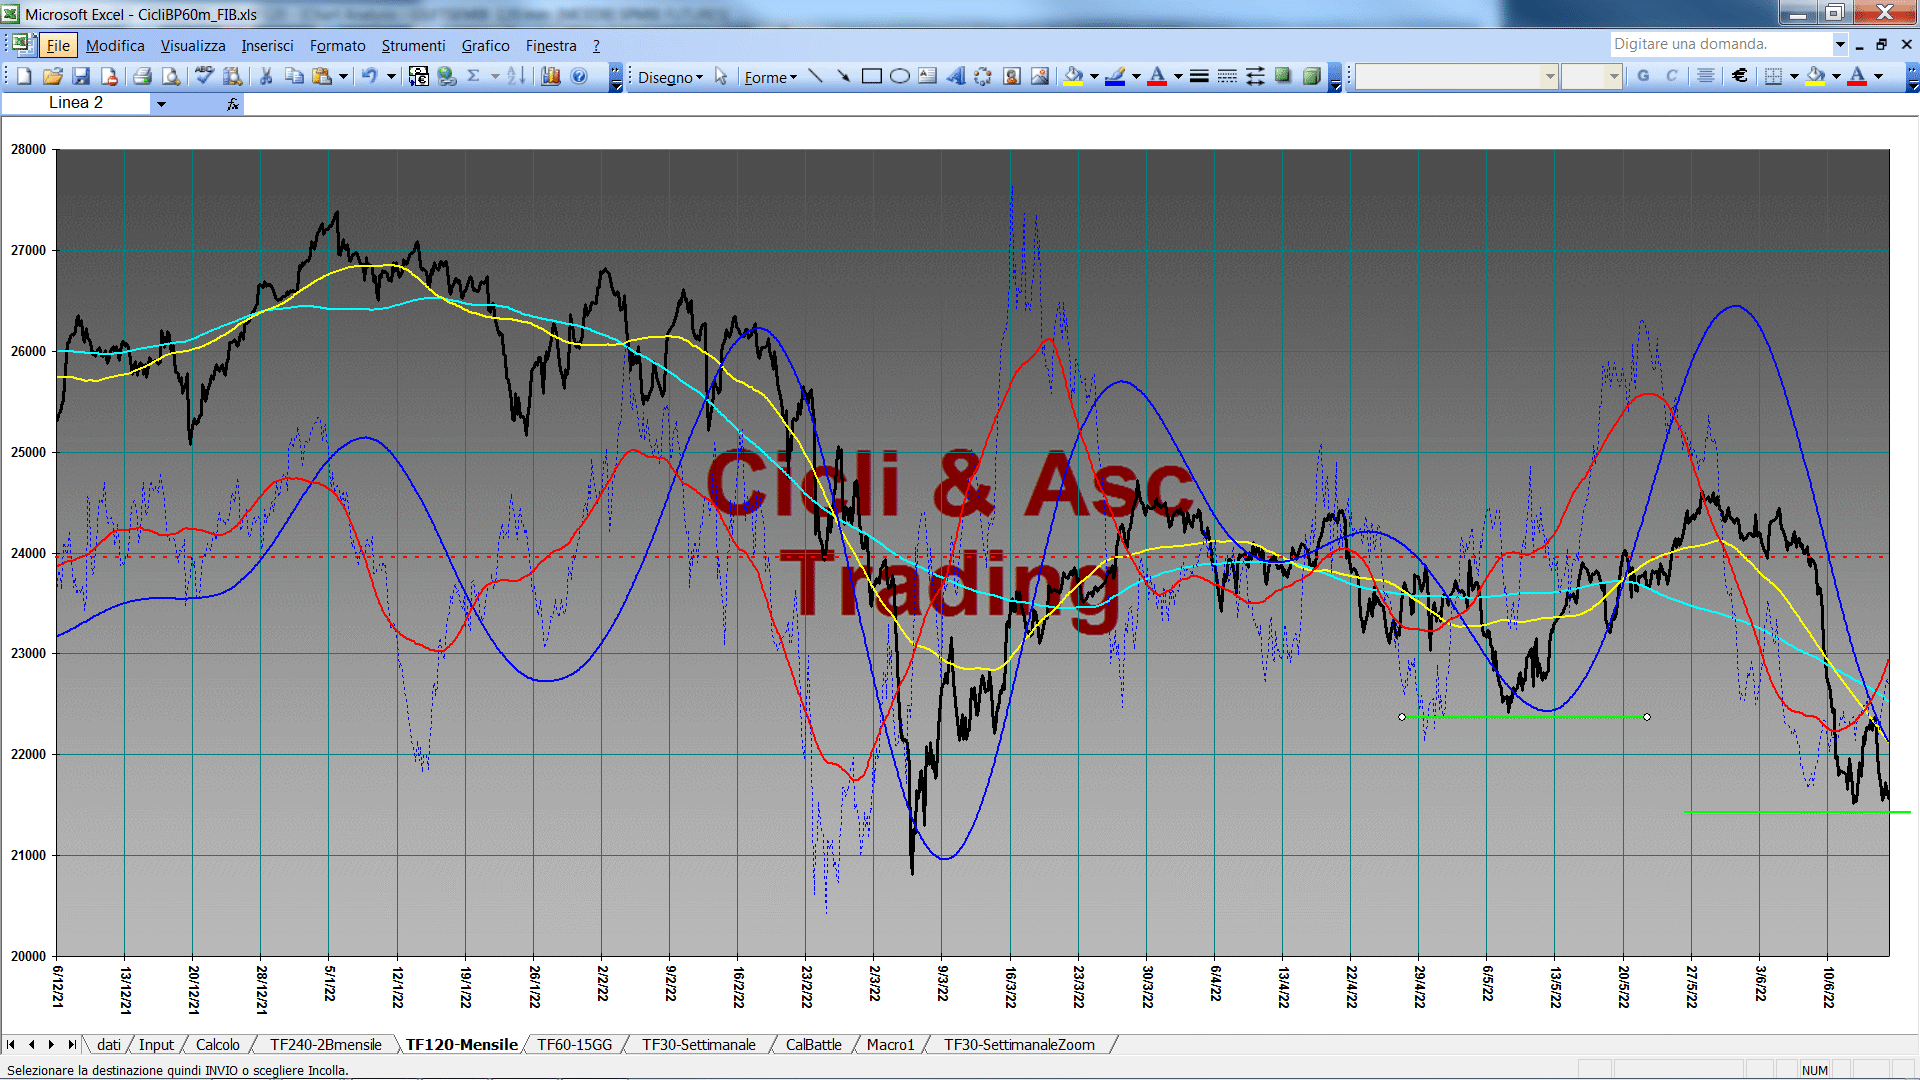
Task: Open the Modifica menu
Action: 115,45
